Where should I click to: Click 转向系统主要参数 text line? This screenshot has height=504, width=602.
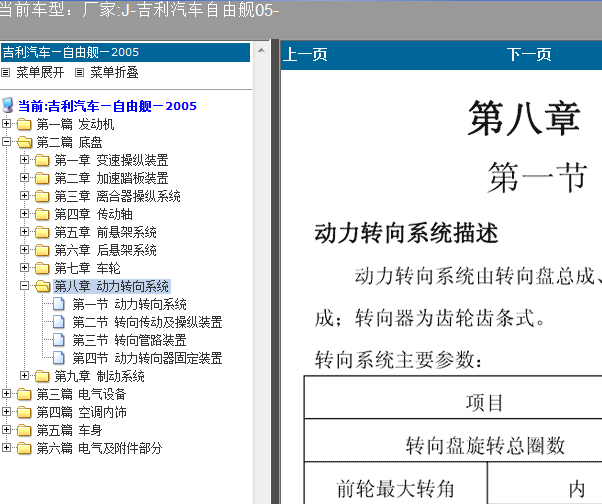[398, 360]
